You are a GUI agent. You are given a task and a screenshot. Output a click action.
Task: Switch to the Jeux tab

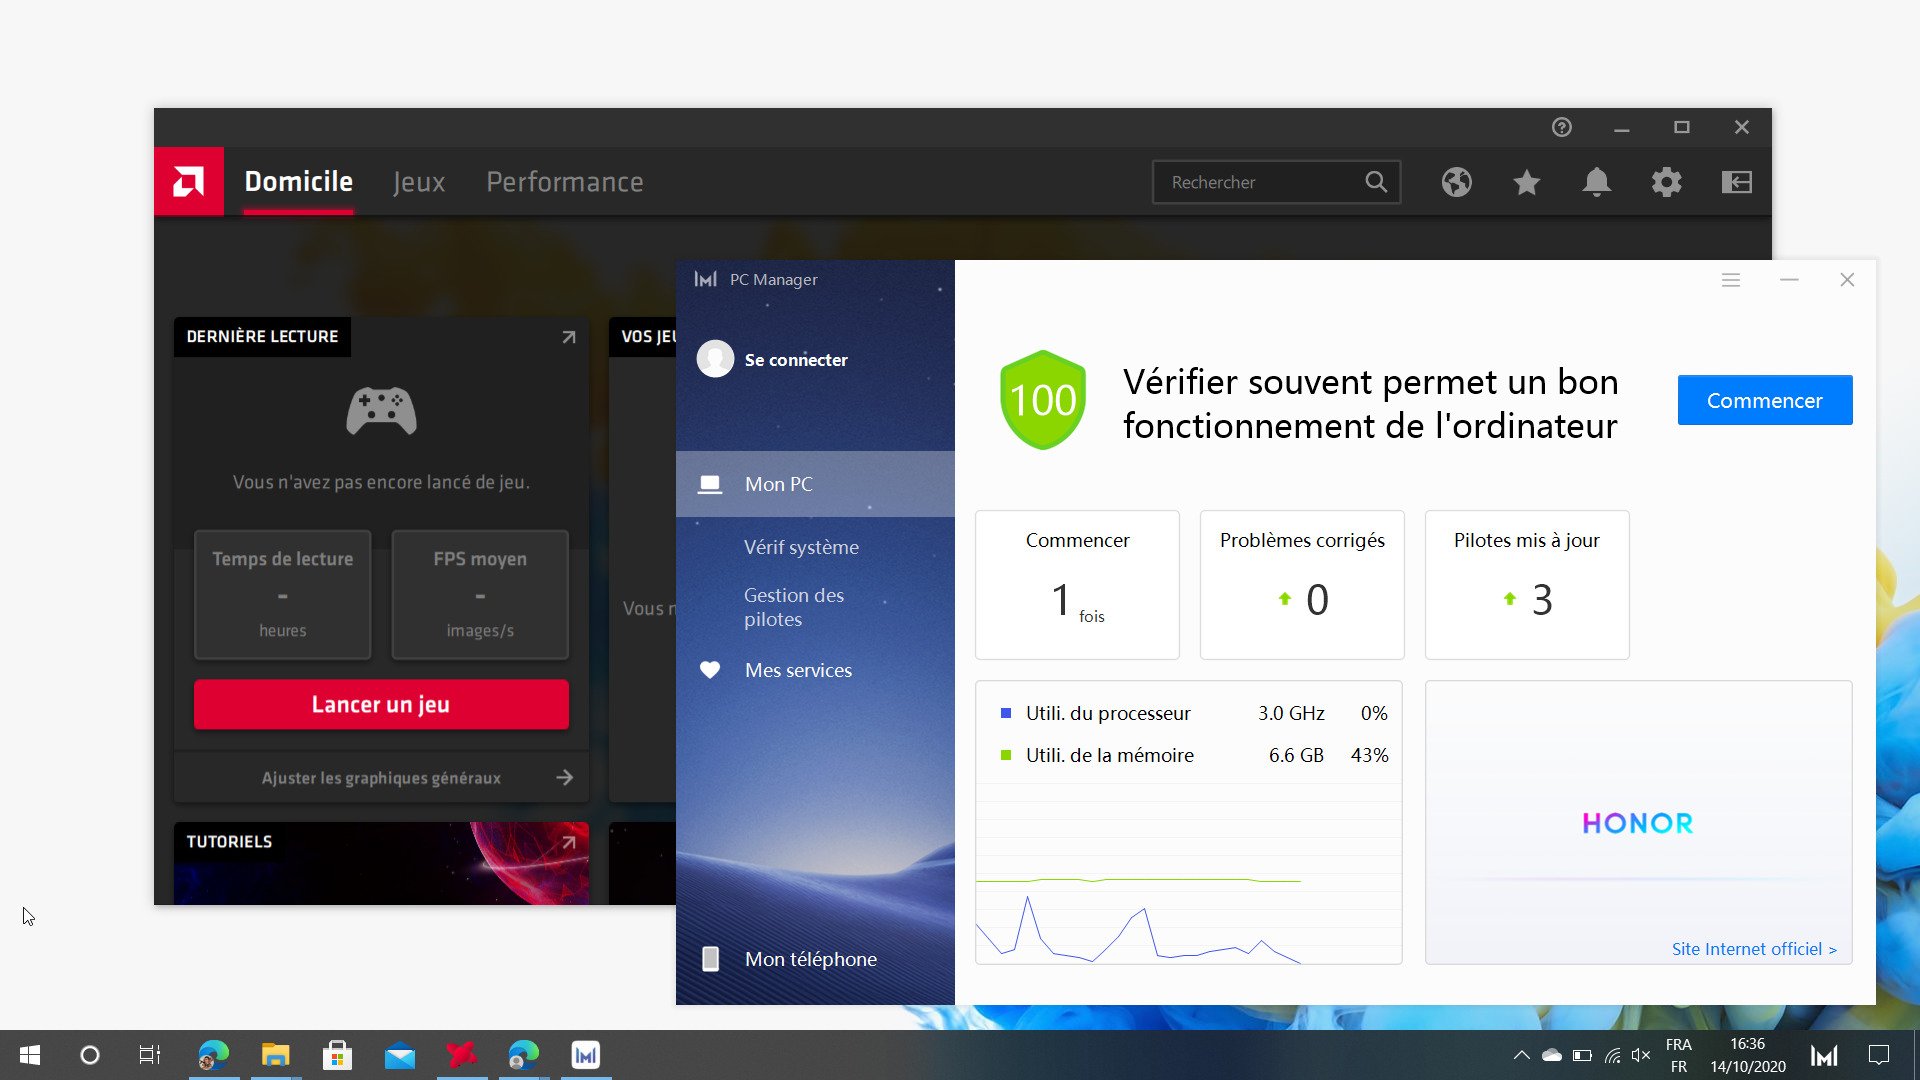[418, 182]
